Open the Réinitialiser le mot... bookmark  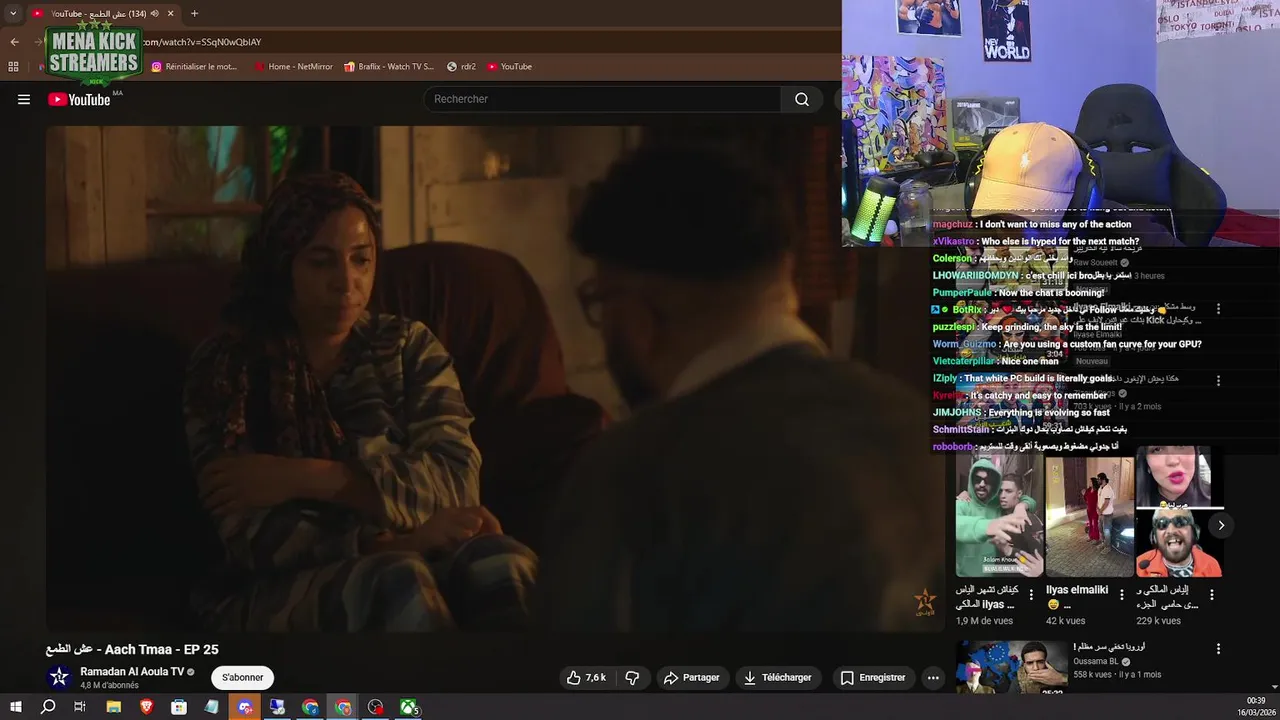pos(195,67)
